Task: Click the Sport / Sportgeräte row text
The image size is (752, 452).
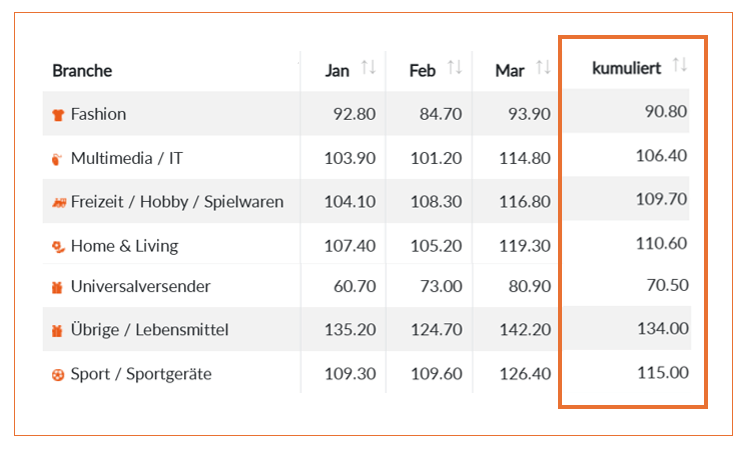Action: coord(141,374)
